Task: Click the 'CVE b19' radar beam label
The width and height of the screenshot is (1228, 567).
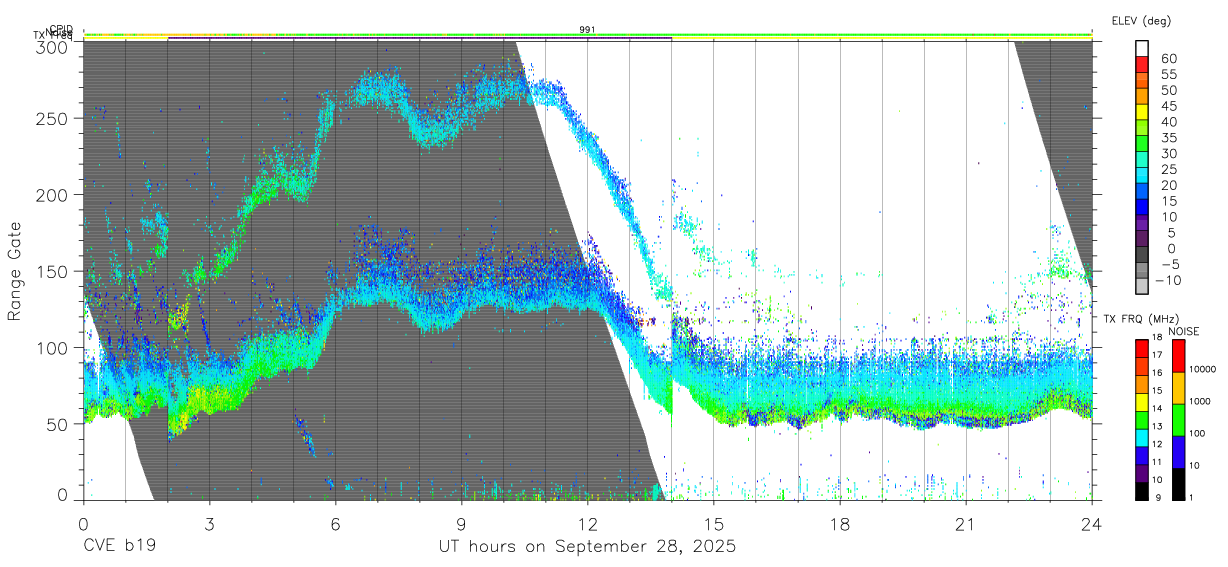Action: (118, 547)
